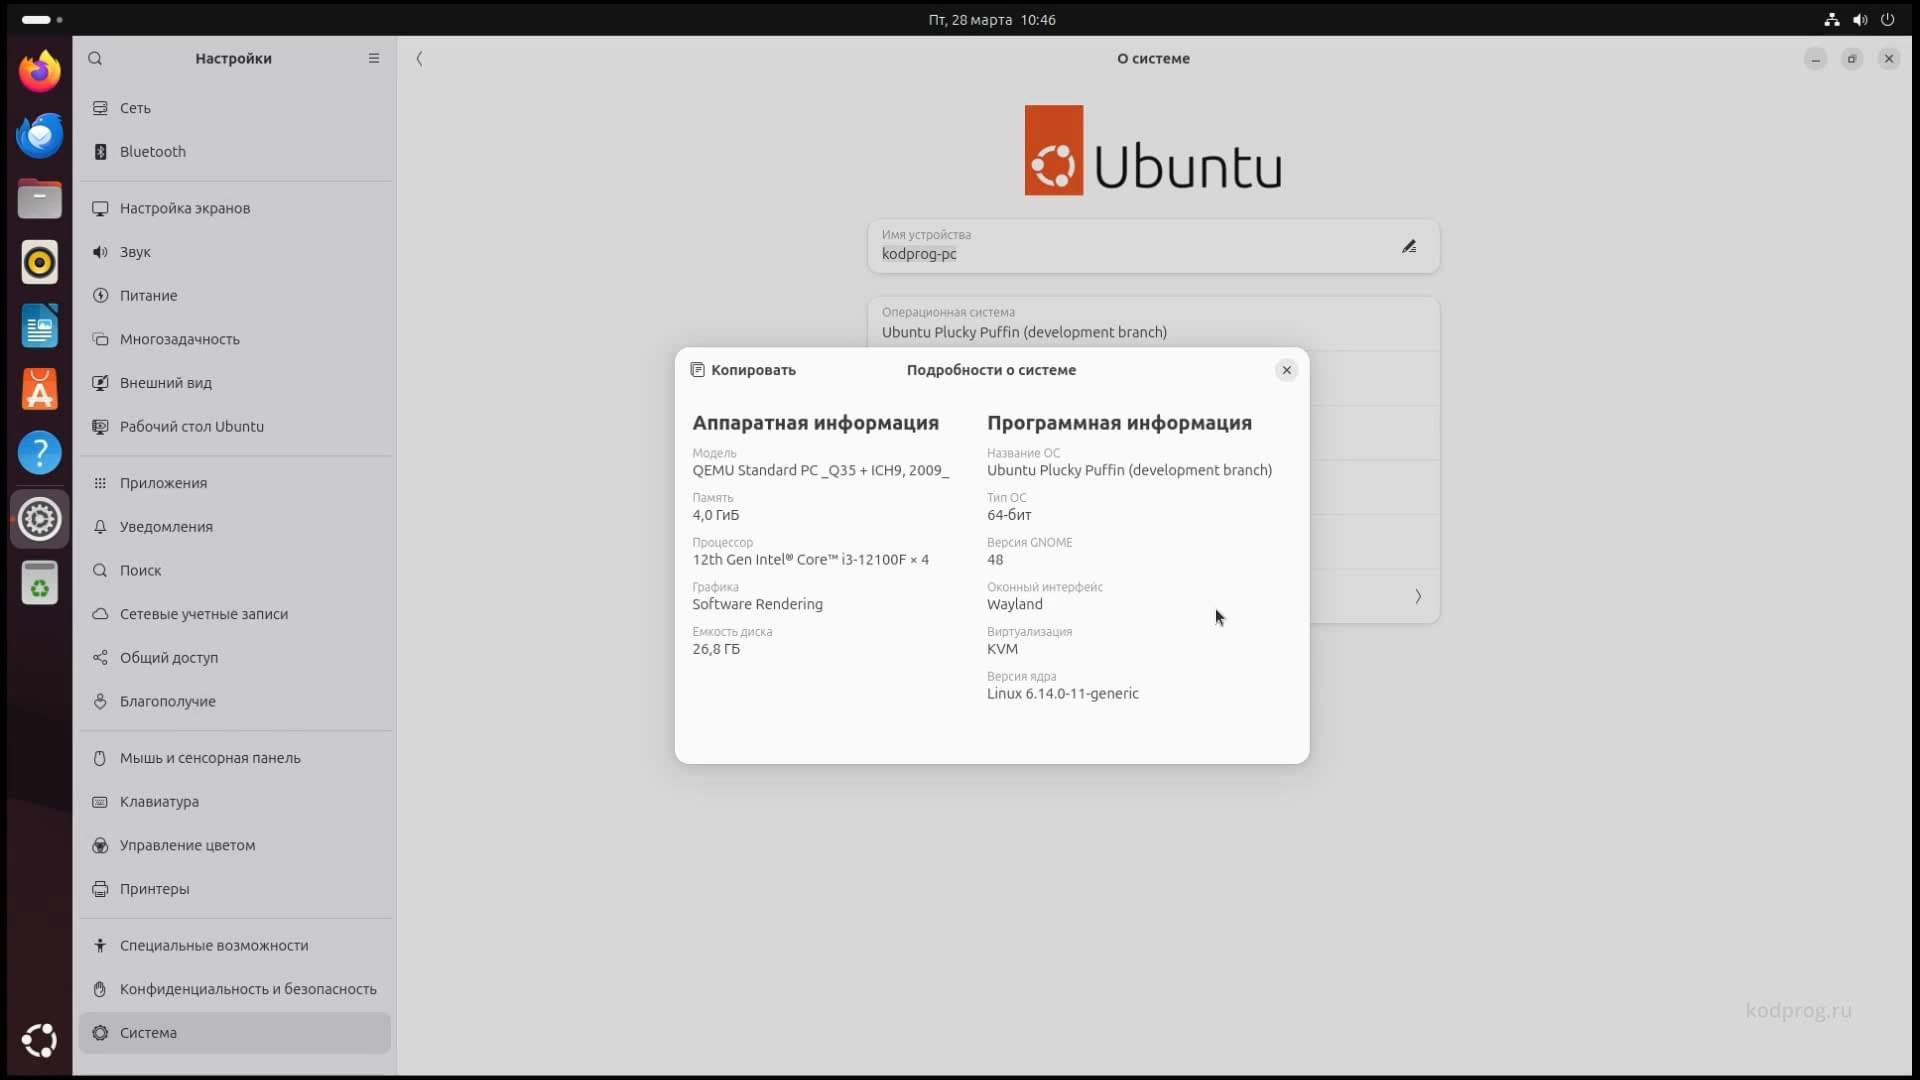Show applications via Ubuntu logo button

coord(40,1041)
